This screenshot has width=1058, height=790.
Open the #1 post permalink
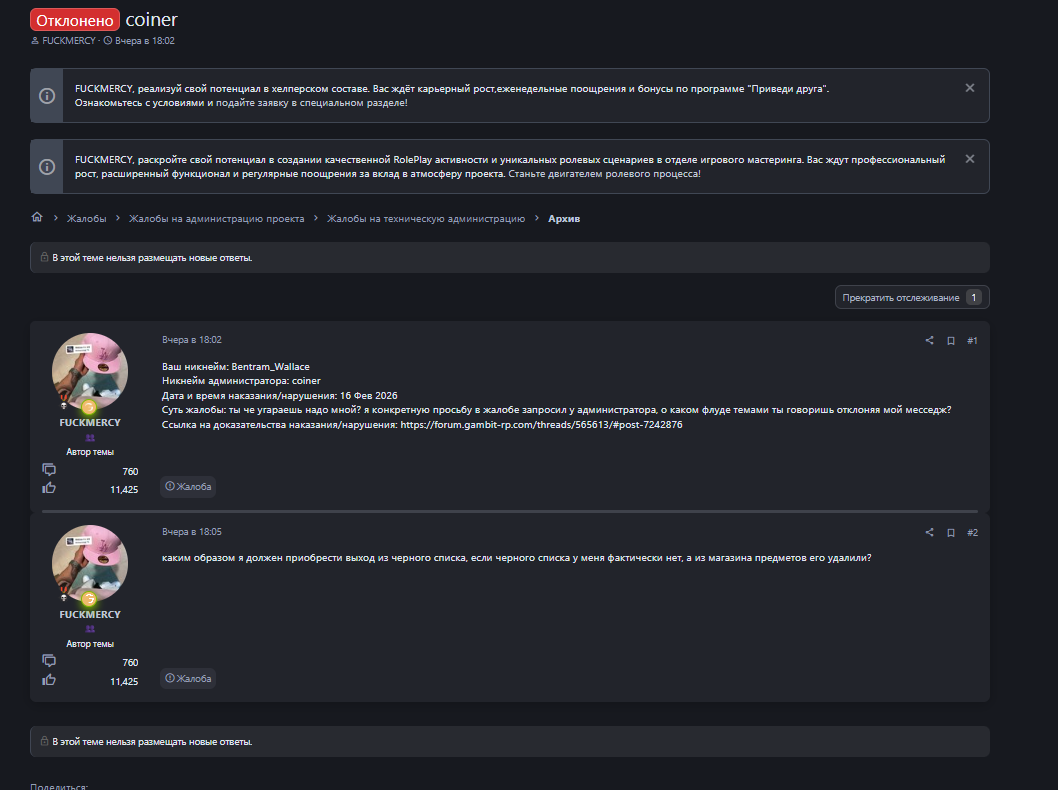[x=972, y=341]
